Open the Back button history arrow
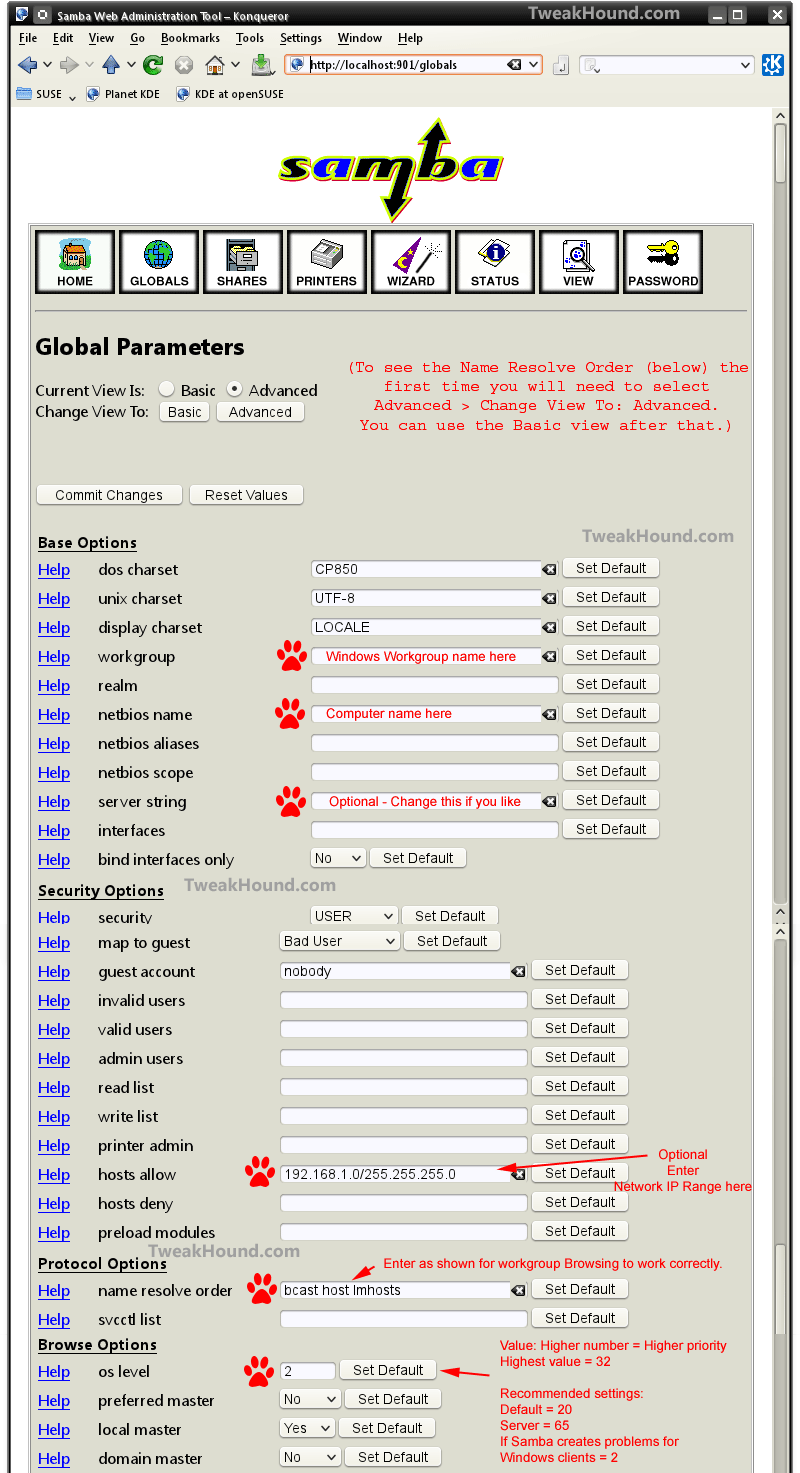The height and width of the screenshot is (1473, 800). point(48,65)
